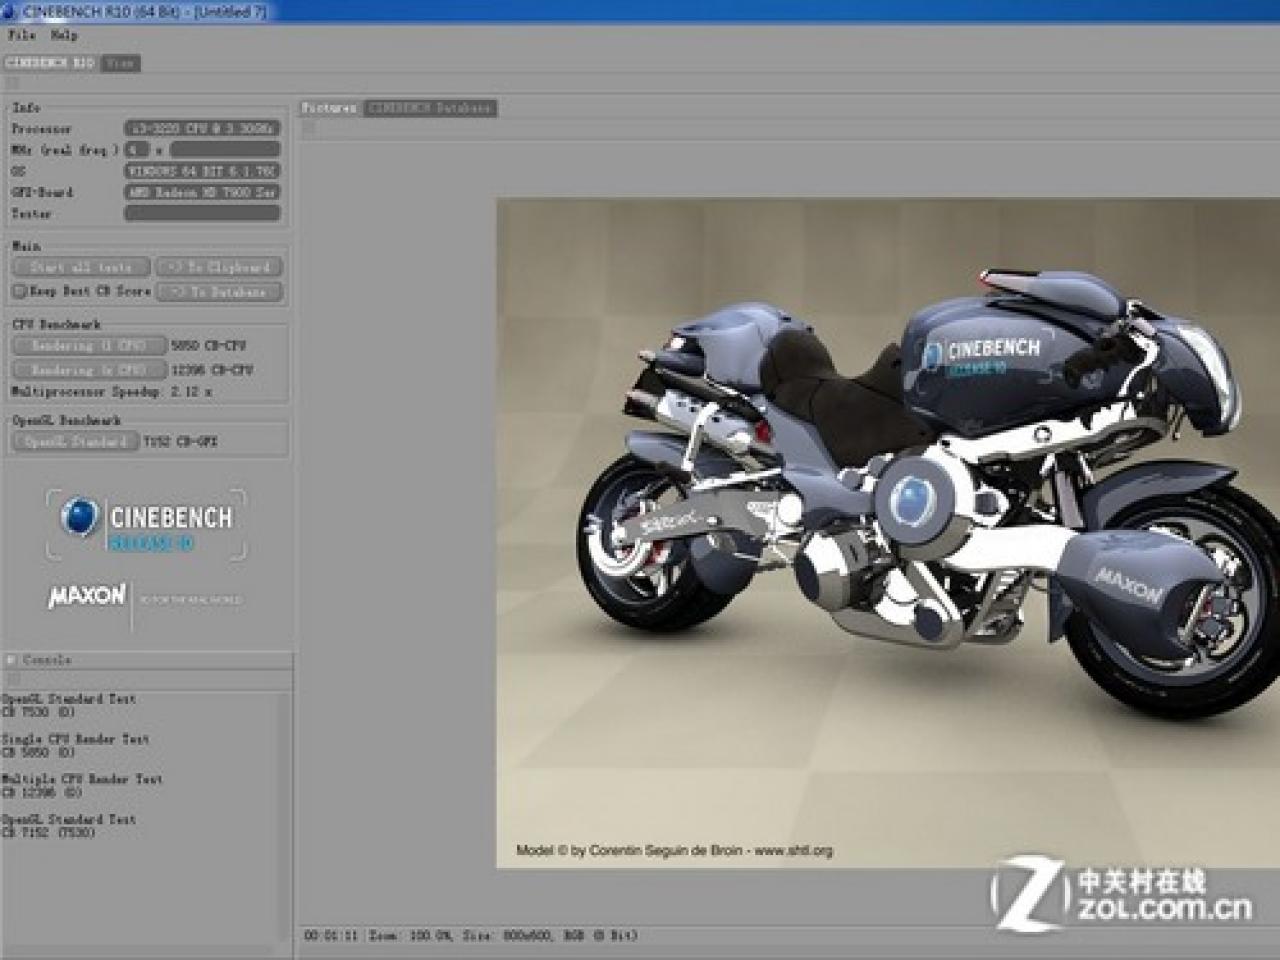Click the MHz CPU count field
Screen dimensions: 1280x960
(x=137, y=150)
